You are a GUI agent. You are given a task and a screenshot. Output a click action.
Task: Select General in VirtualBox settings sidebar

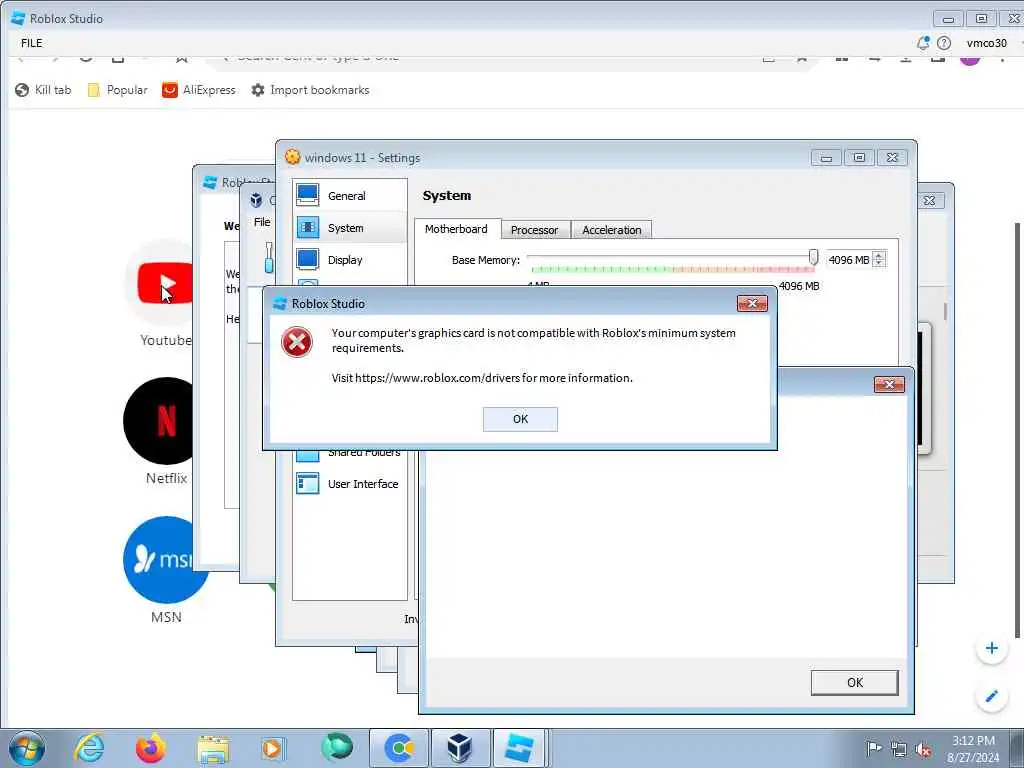[350, 195]
